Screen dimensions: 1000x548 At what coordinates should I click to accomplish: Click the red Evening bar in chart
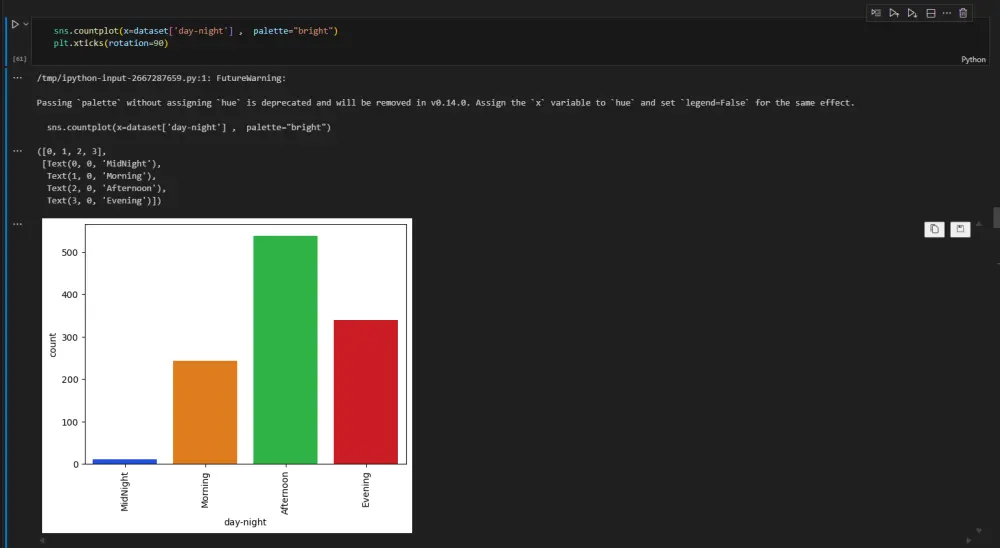pos(365,392)
